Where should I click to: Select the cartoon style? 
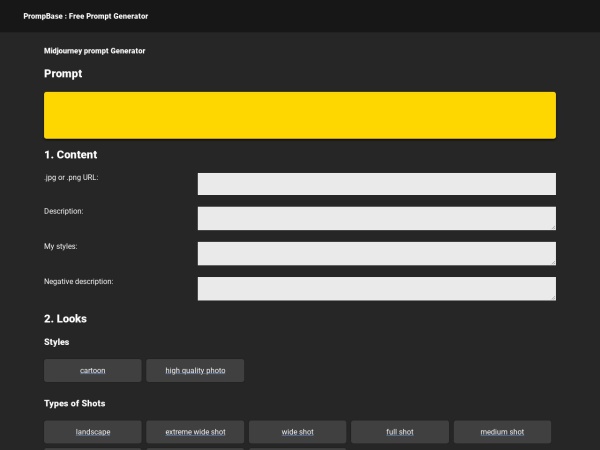coord(93,371)
